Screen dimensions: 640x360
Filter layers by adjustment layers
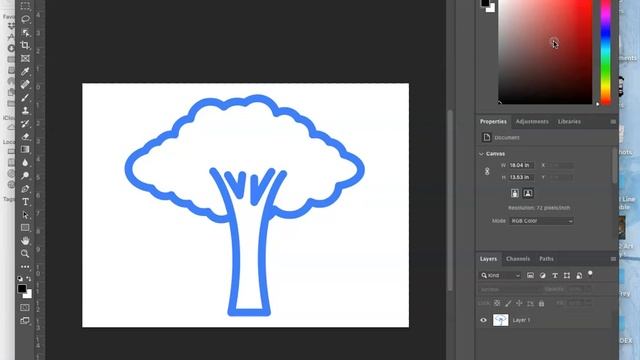[542, 276]
